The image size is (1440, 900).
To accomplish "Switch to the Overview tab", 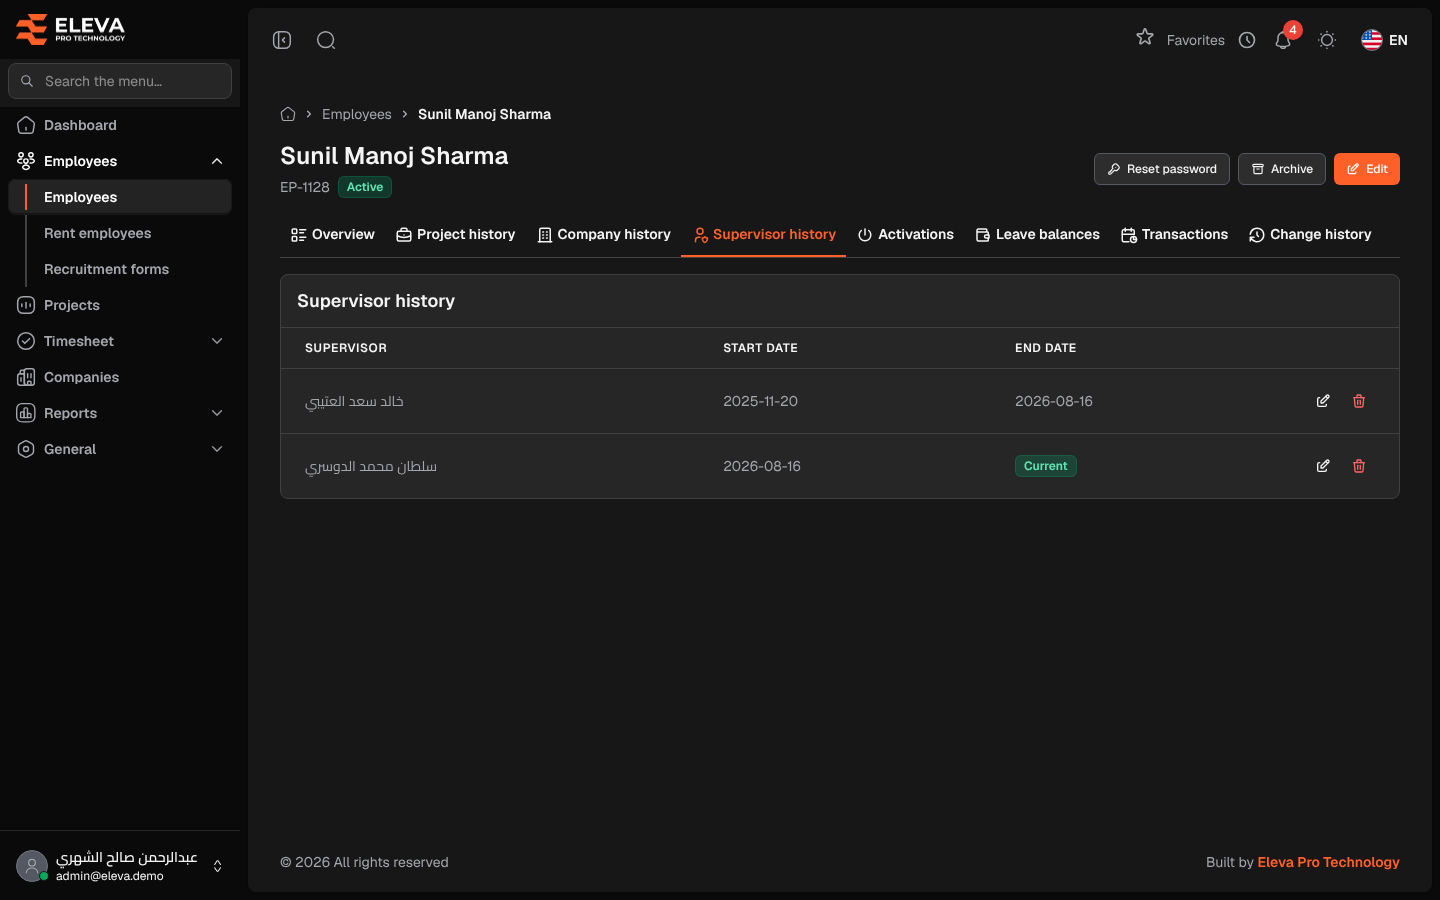I will (x=333, y=235).
